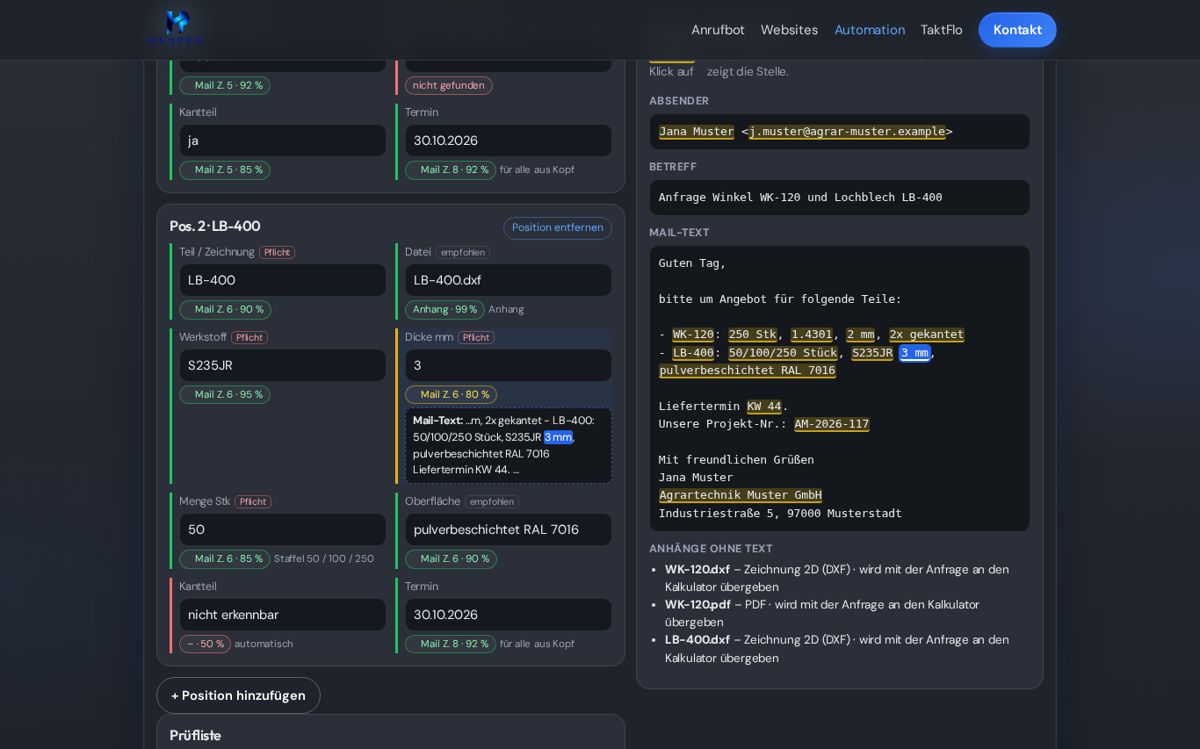Edit the Teil / Zeichnung field with LB-400
This screenshot has width=1200, height=749.
282,280
